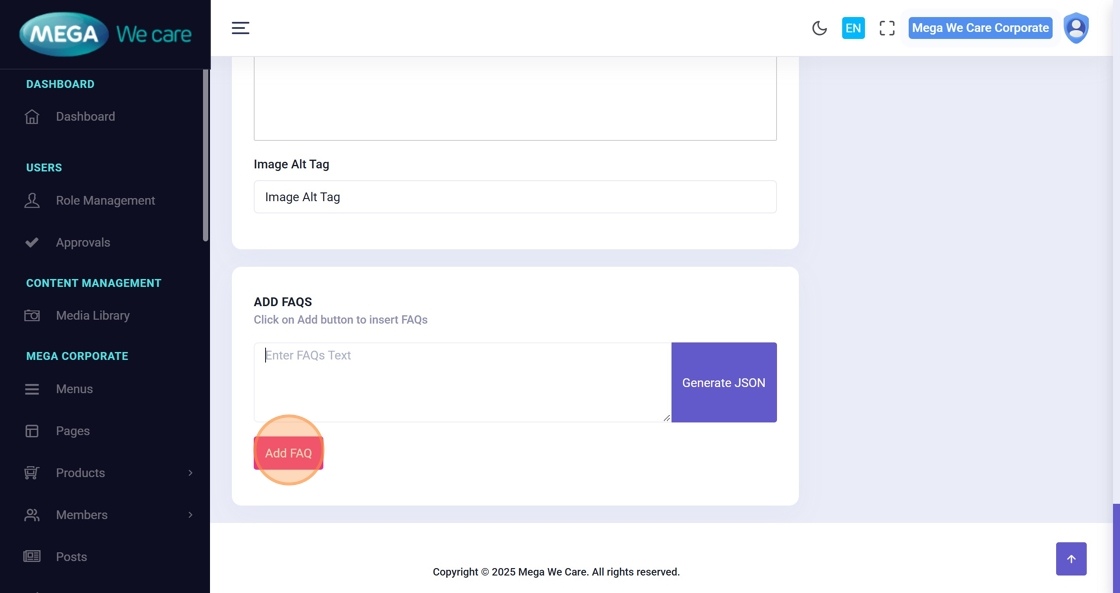Image resolution: width=1120 pixels, height=593 pixels.
Task: Open the user profile avatar
Action: (x=1076, y=28)
